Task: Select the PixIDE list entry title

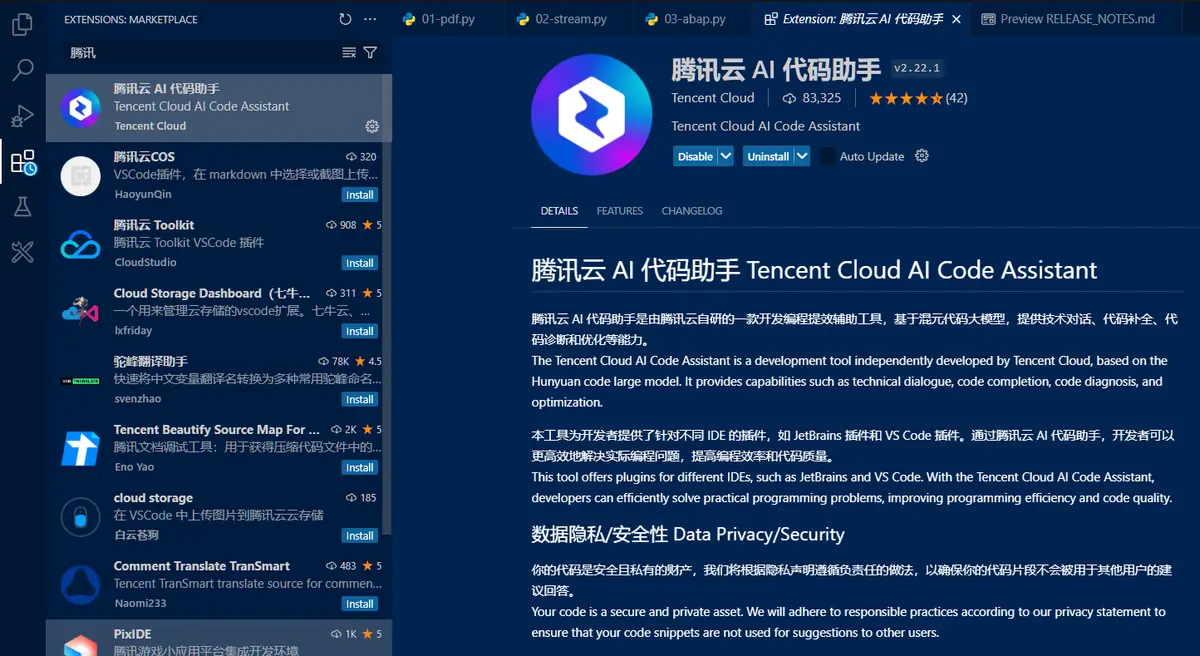Action: 132,634
